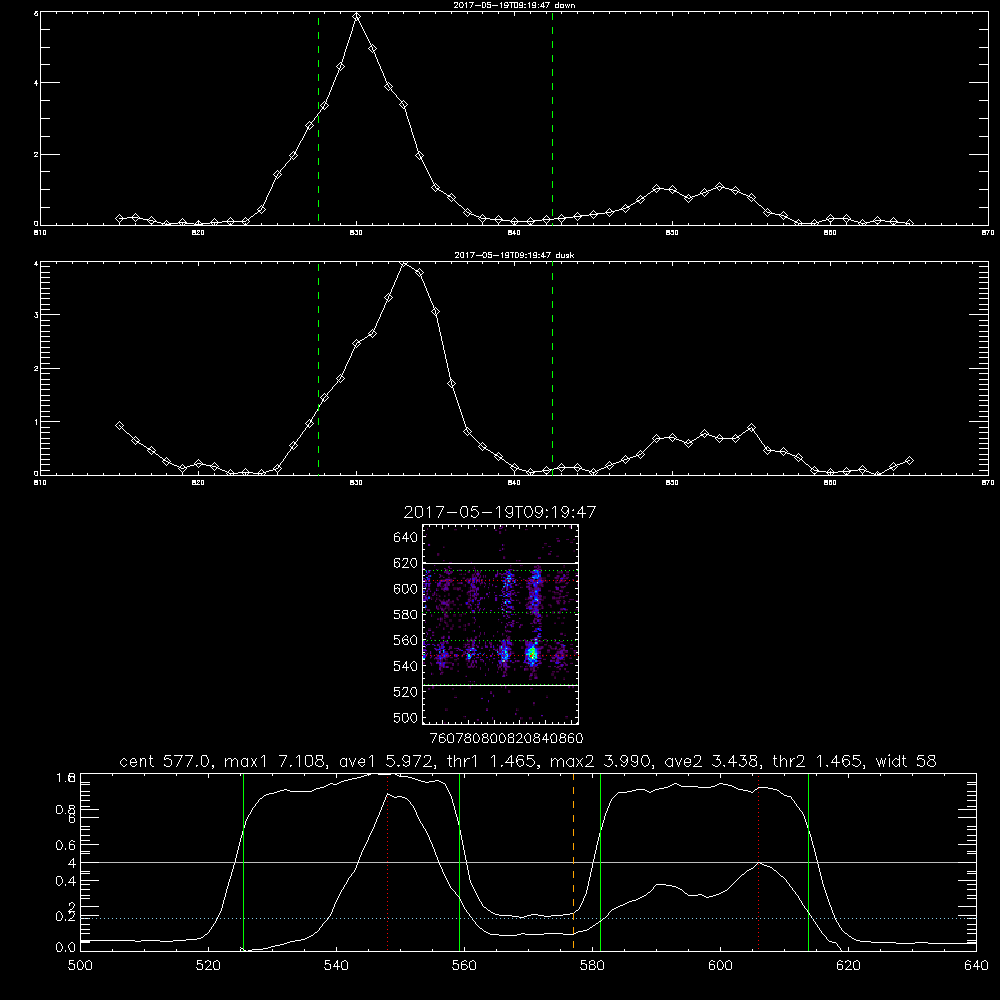Click the first green vertical line near 525
The height and width of the screenshot is (1000, 1000).
click(x=243, y=861)
